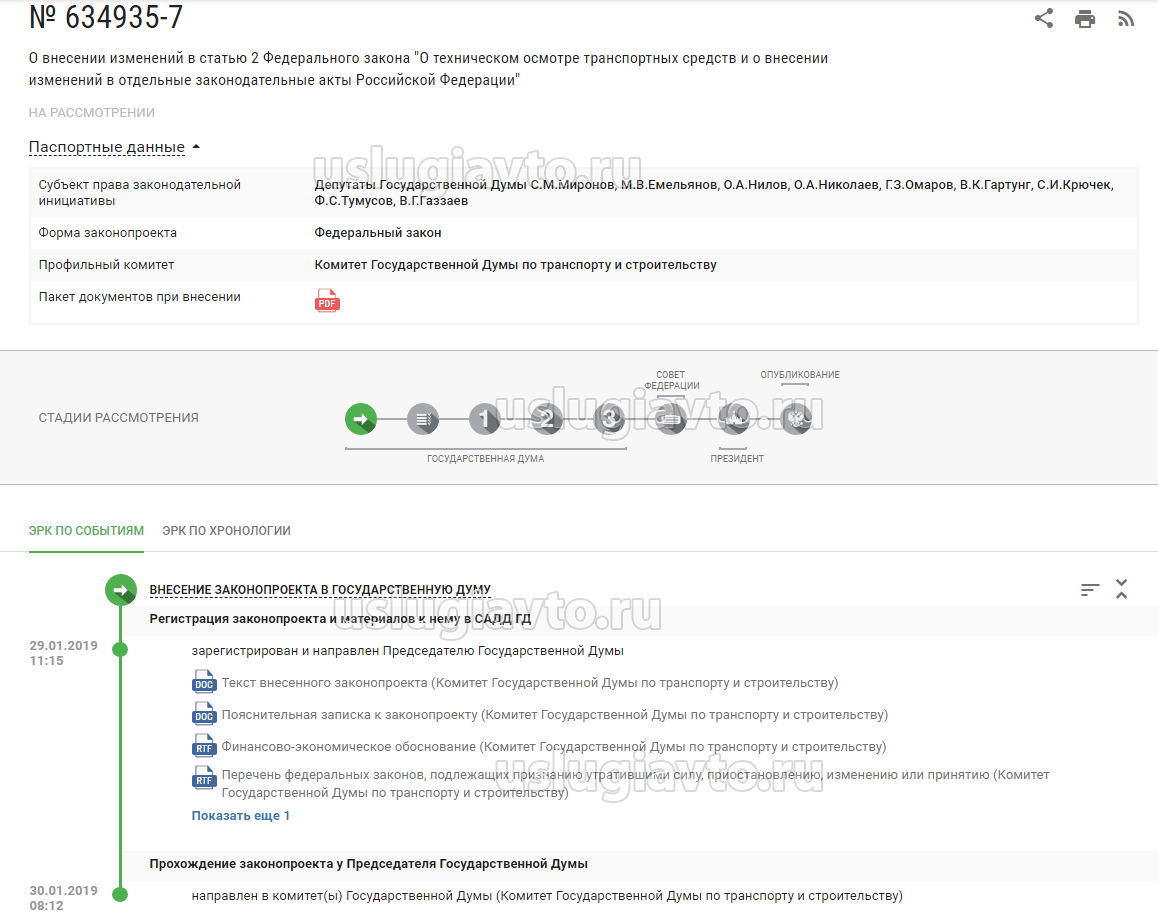This screenshot has width=1158, height=913.
Task: Open the RTF icon for financial justification
Action: tap(204, 747)
